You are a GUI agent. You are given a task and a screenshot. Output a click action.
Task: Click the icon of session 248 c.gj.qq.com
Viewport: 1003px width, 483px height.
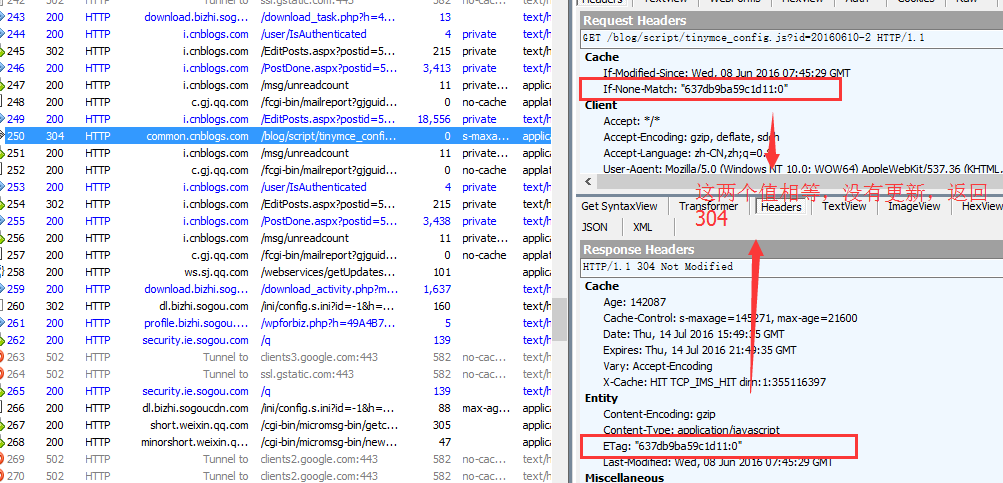(3, 102)
